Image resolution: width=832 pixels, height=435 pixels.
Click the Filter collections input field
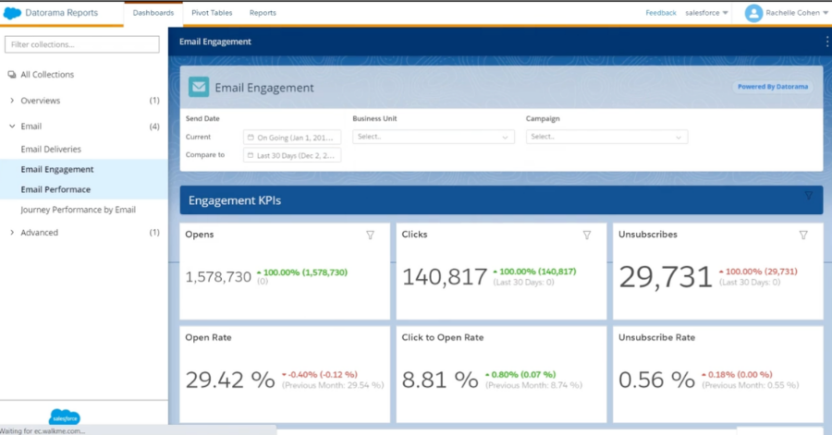(x=82, y=45)
